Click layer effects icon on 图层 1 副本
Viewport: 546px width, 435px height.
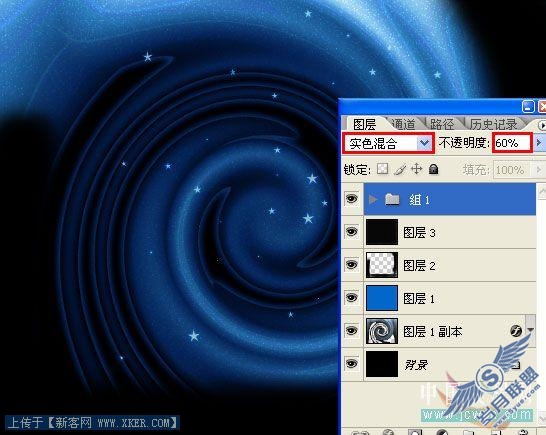[516, 331]
